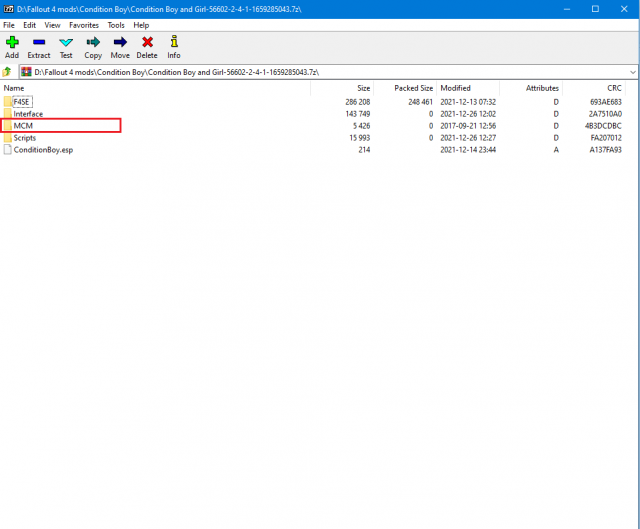
Task: Click the Add green plus icon
Action: coord(12,42)
